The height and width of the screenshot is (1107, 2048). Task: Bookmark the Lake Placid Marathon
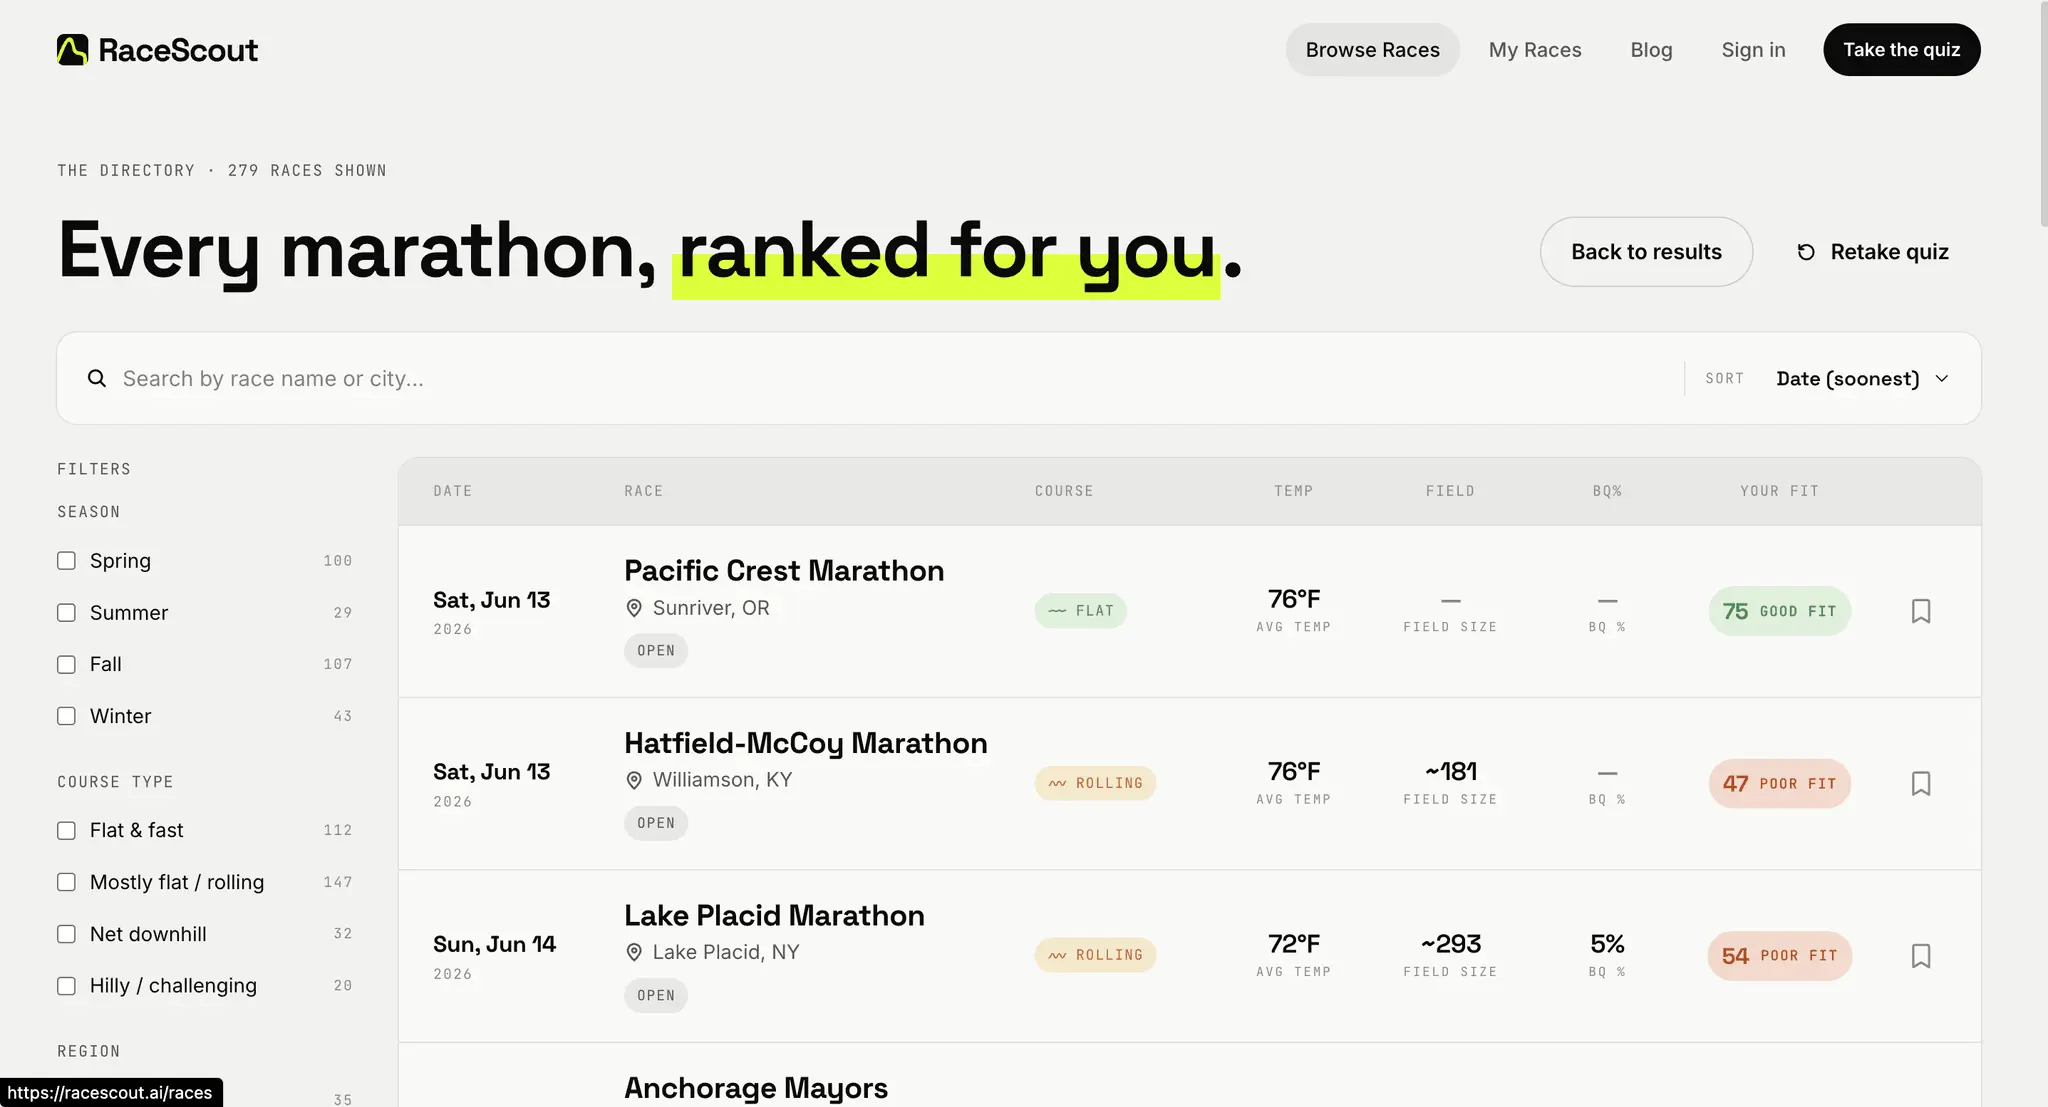[x=1920, y=956]
